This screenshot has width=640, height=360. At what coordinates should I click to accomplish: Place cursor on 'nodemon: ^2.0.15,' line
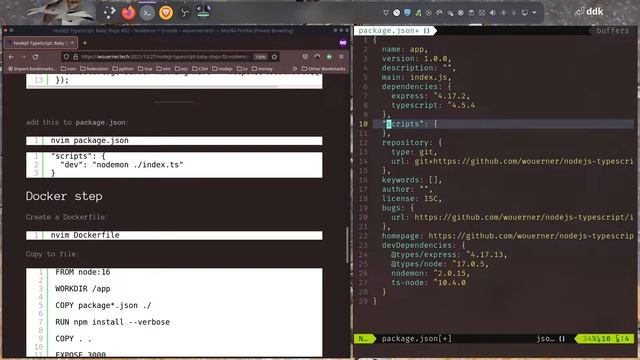(430, 273)
